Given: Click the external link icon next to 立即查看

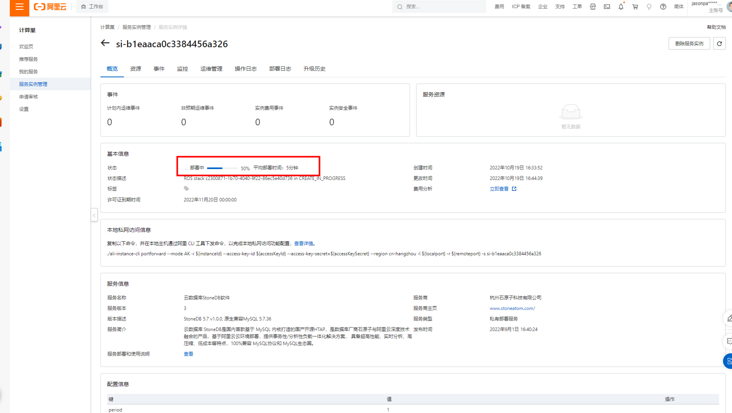Looking at the screenshot, I should click(x=514, y=189).
